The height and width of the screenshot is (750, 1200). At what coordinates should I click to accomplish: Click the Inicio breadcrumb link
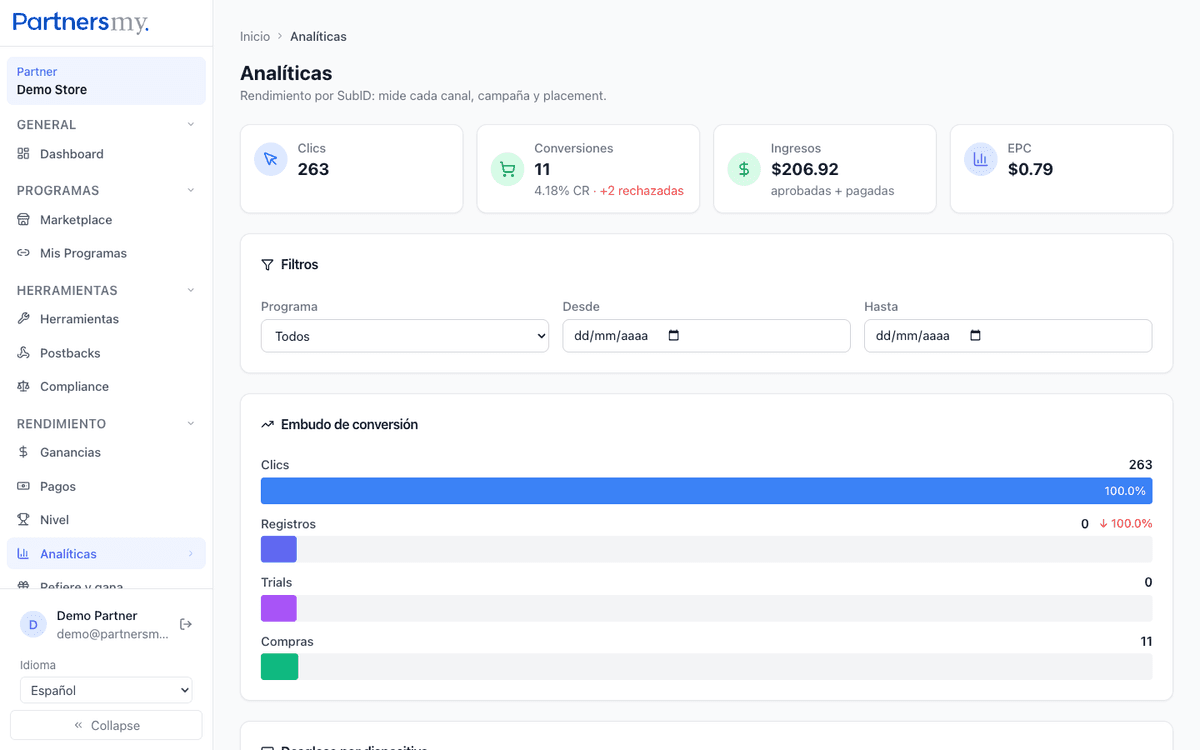point(255,36)
